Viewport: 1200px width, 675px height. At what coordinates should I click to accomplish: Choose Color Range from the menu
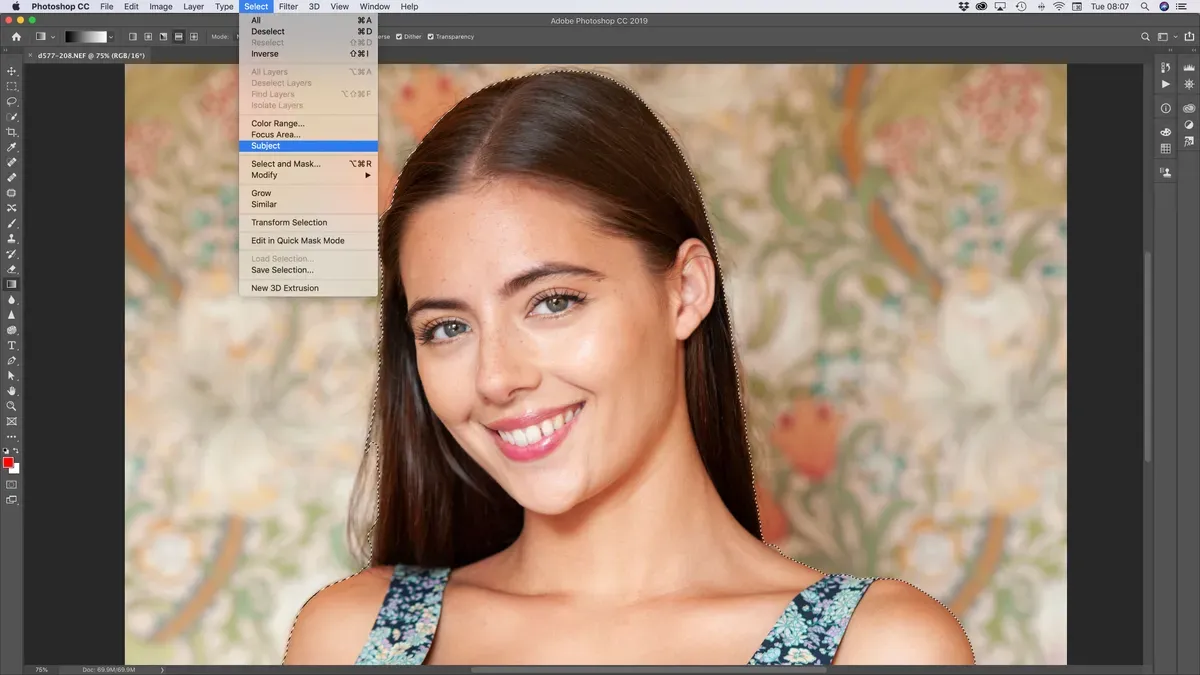pos(308,124)
